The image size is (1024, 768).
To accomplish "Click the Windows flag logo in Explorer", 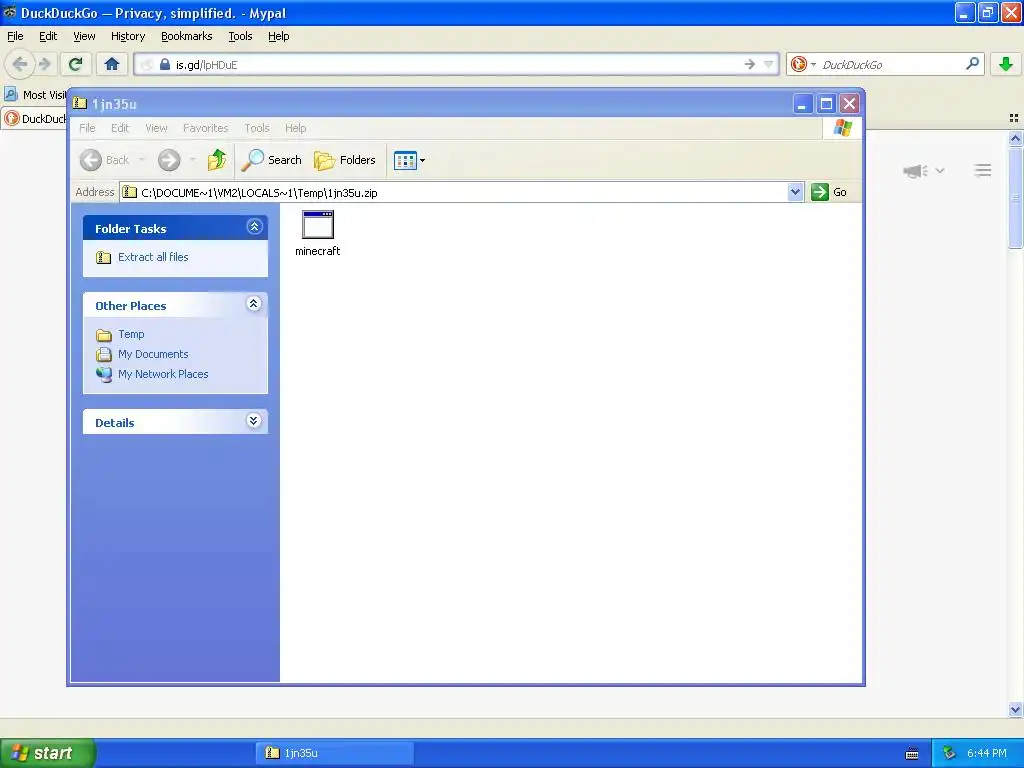I will coord(842,127).
